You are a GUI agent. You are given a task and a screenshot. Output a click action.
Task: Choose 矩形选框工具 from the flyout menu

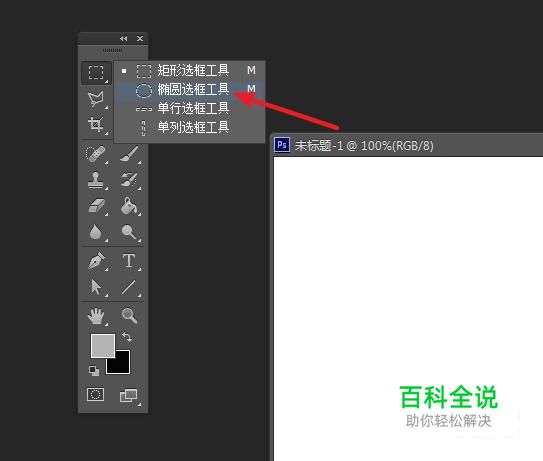190,71
